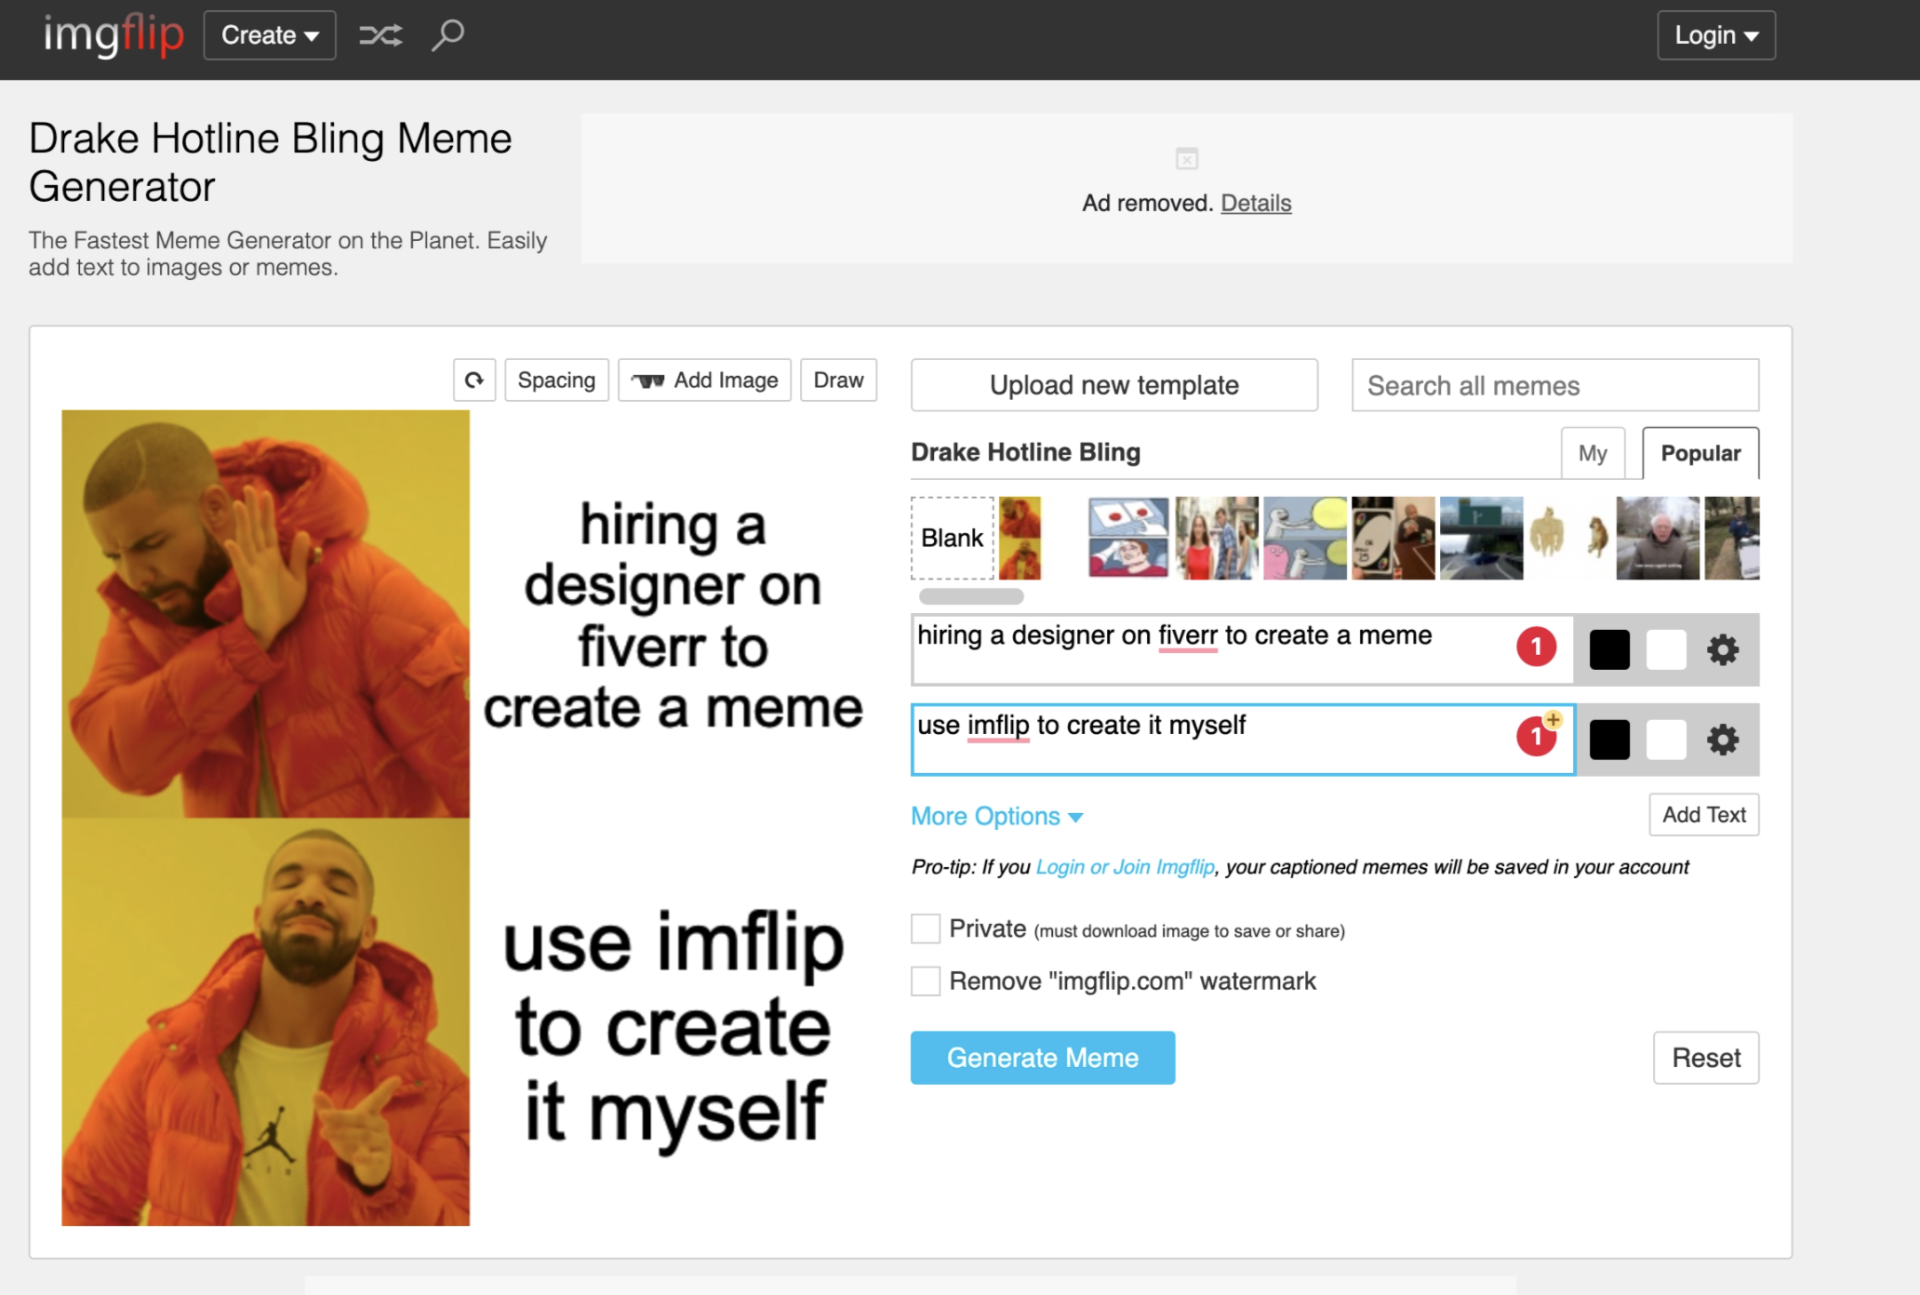This screenshot has width=1920, height=1295.
Task: Click the rotate image icon button
Action: tap(474, 380)
